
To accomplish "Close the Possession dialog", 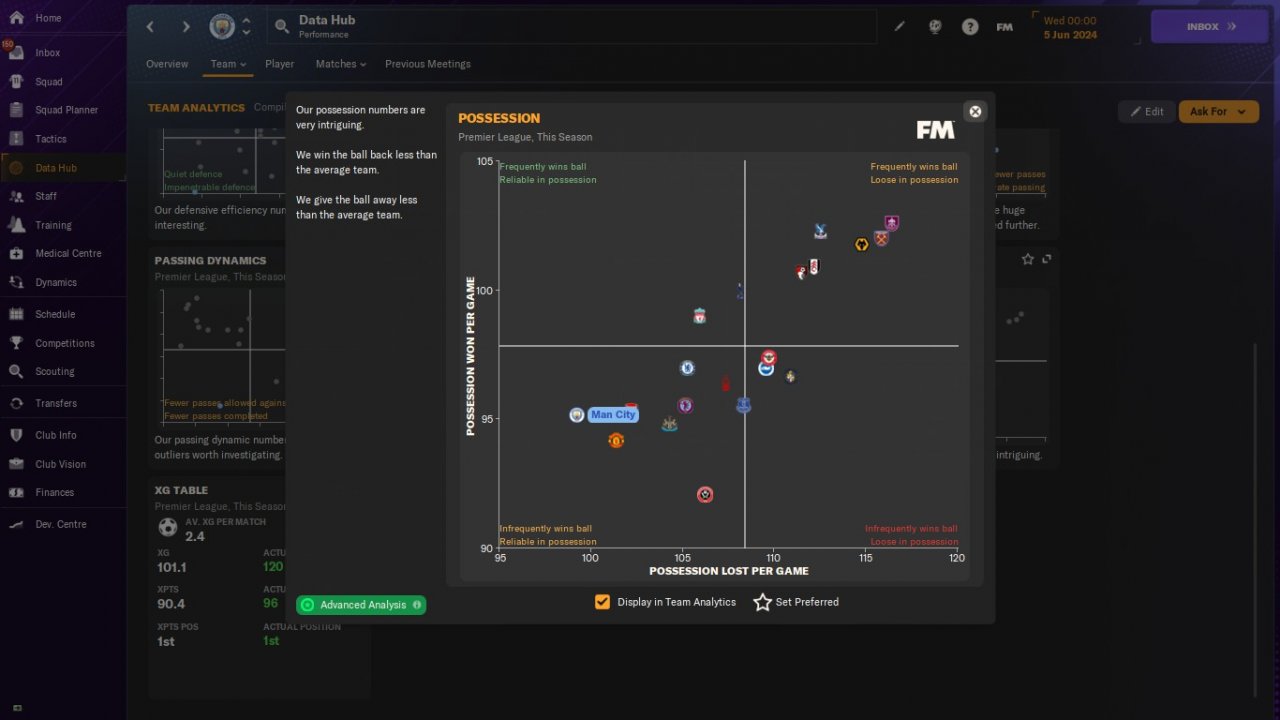I will tap(976, 111).
